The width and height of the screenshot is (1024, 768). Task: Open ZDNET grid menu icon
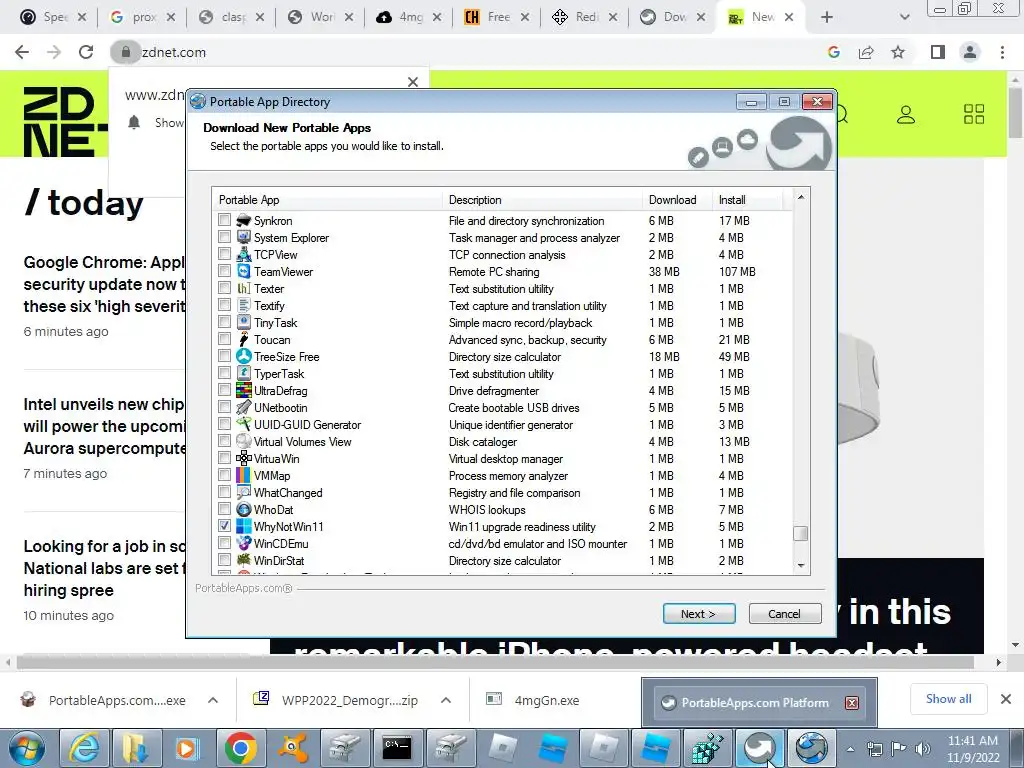pyautogui.click(x=974, y=114)
